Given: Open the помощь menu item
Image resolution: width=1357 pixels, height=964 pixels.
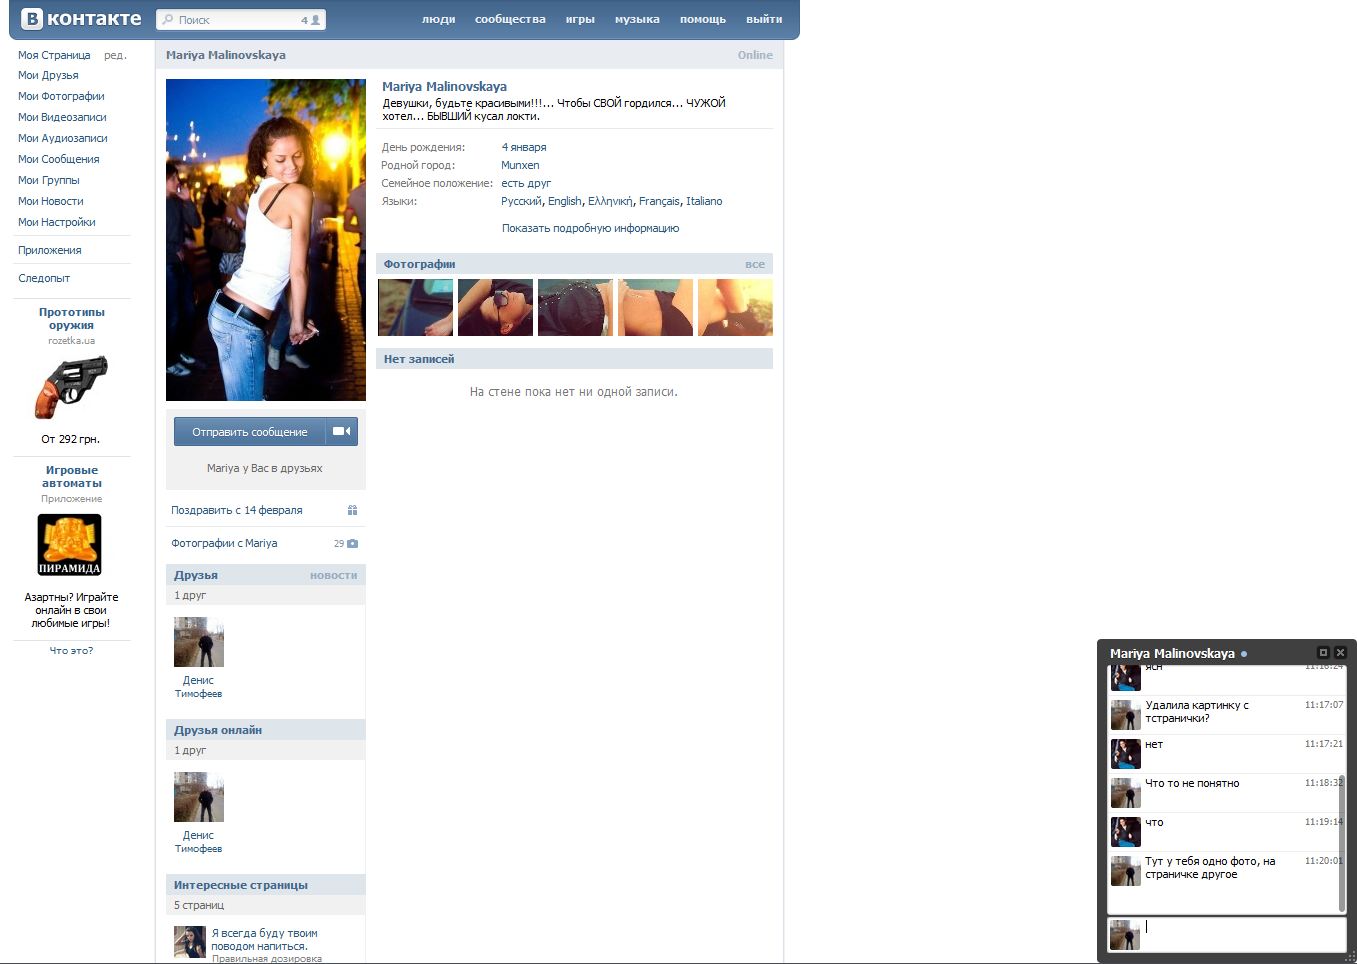Looking at the screenshot, I should [x=703, y=19].
